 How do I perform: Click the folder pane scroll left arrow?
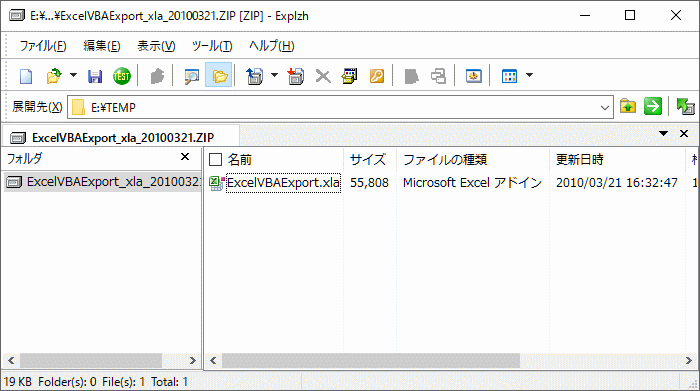[x=11, y=361]
